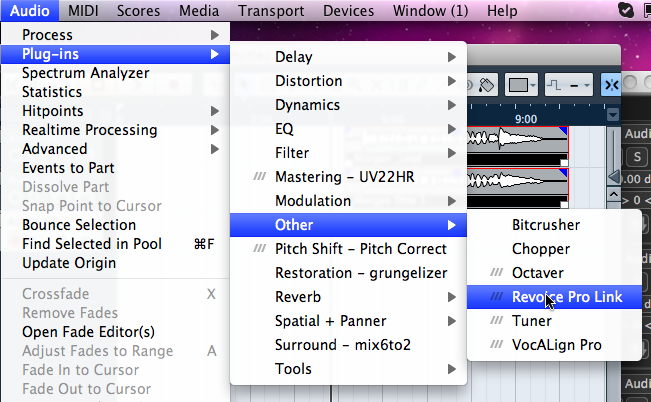This screenshot has height=402, width=651.
Task: Click the VST3 icon beside Tuner
Action: click(495, 321)
